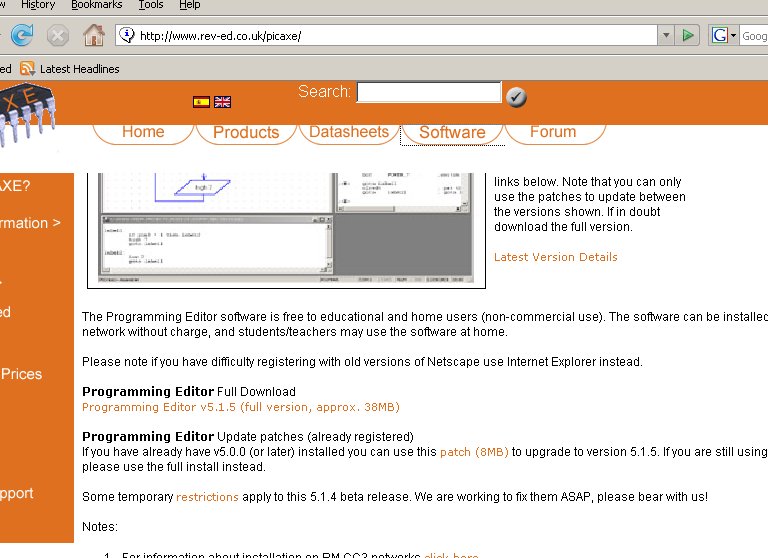The image size is (768, 558).
Task: Download the patch (8MB) link
Action: pyautogui.click(x=474, y=452)
